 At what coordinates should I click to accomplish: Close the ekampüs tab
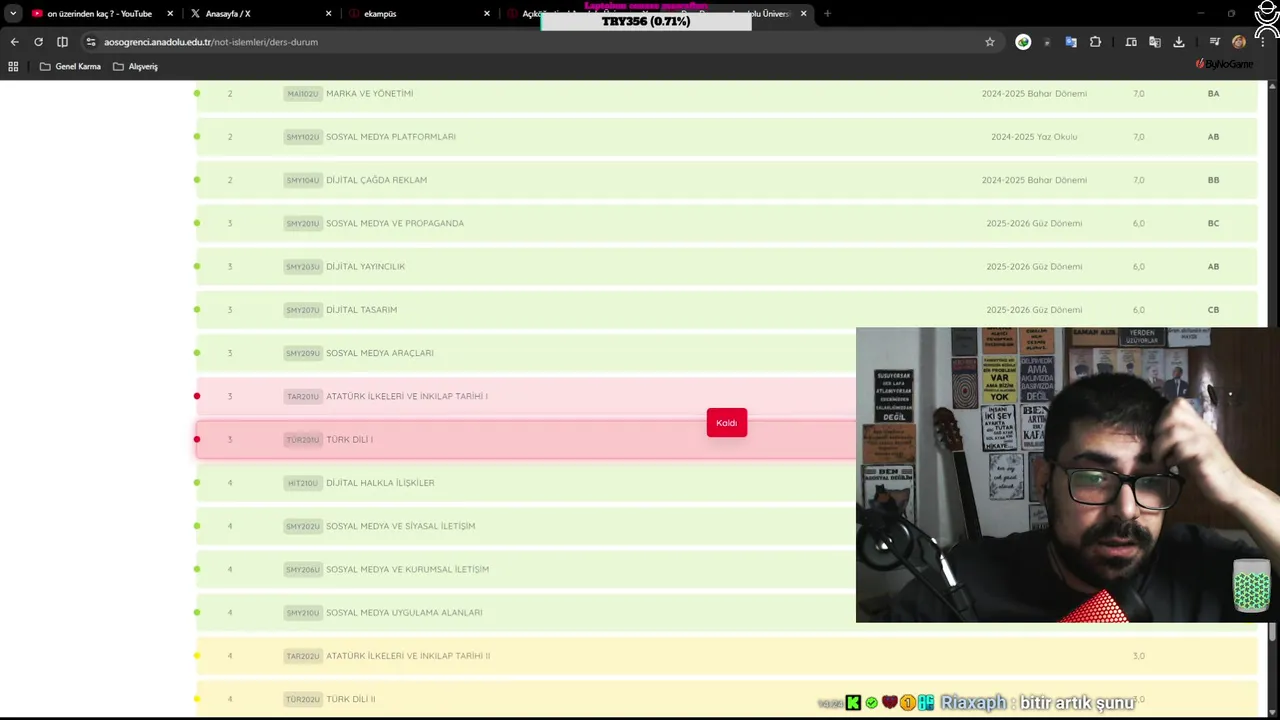pos(487,14)
